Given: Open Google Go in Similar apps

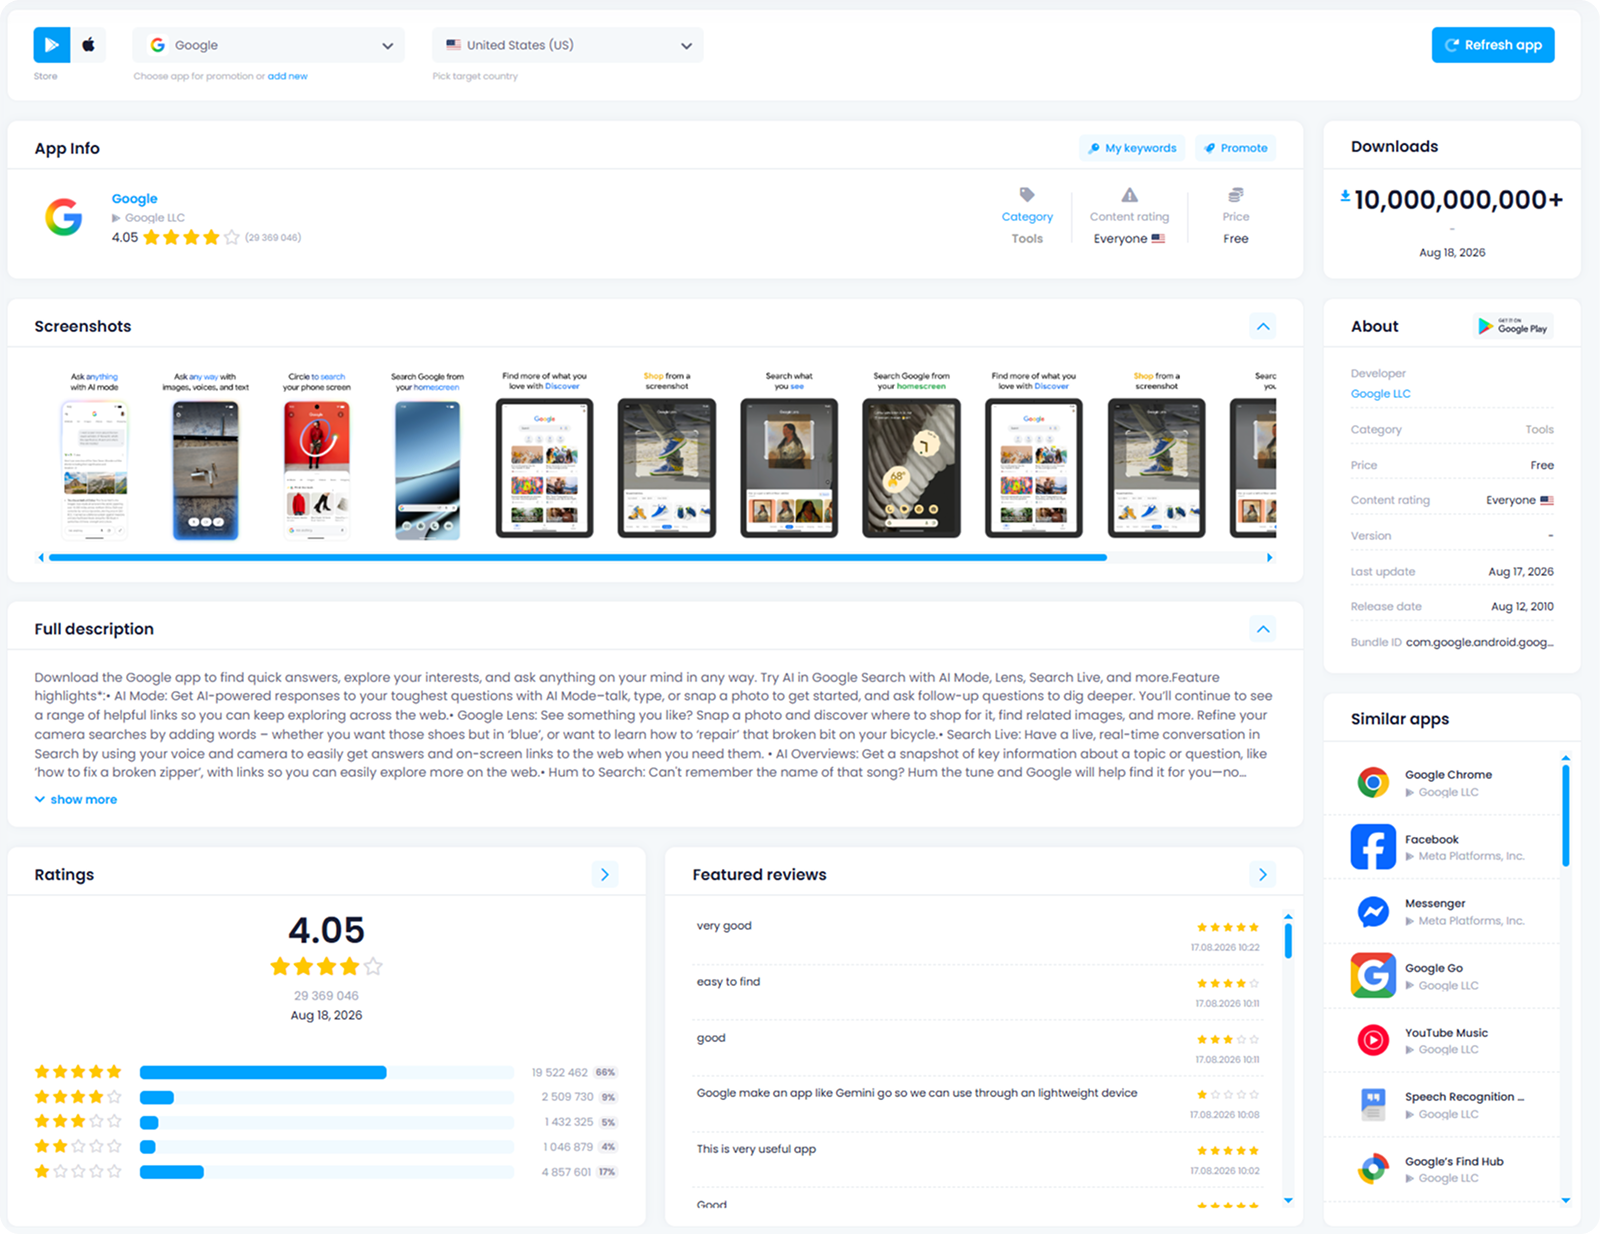Looking at the screenshot, I should (1441, 976).
